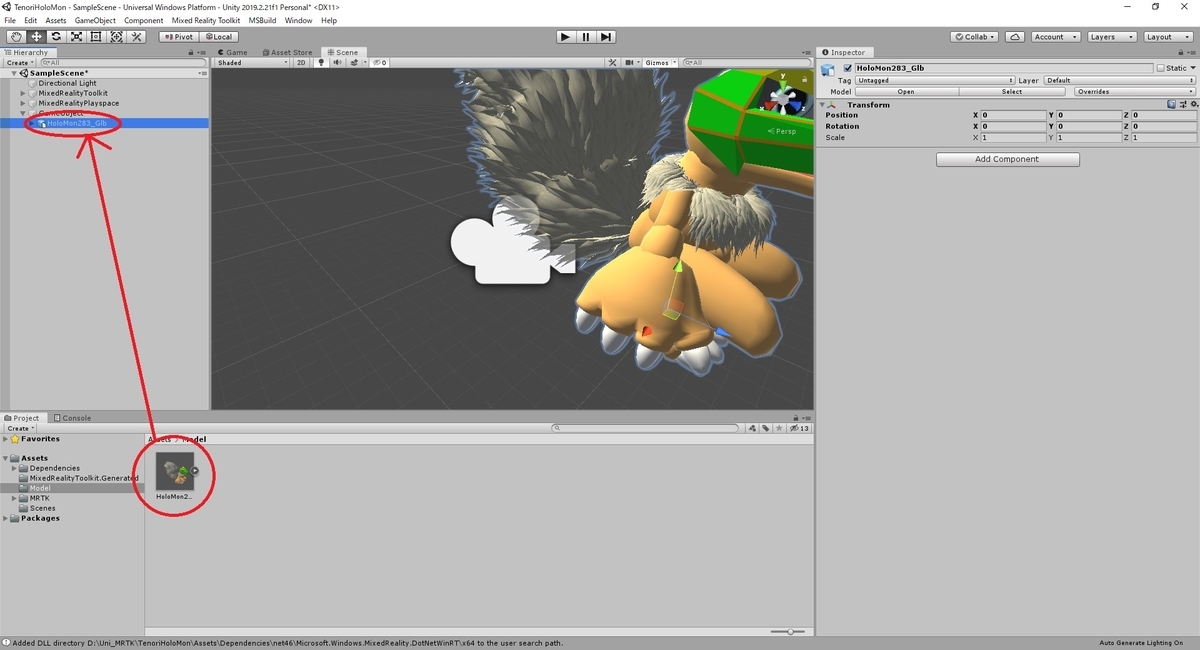Toggle 2D view mode in Scene

click(x=301, y=63)
